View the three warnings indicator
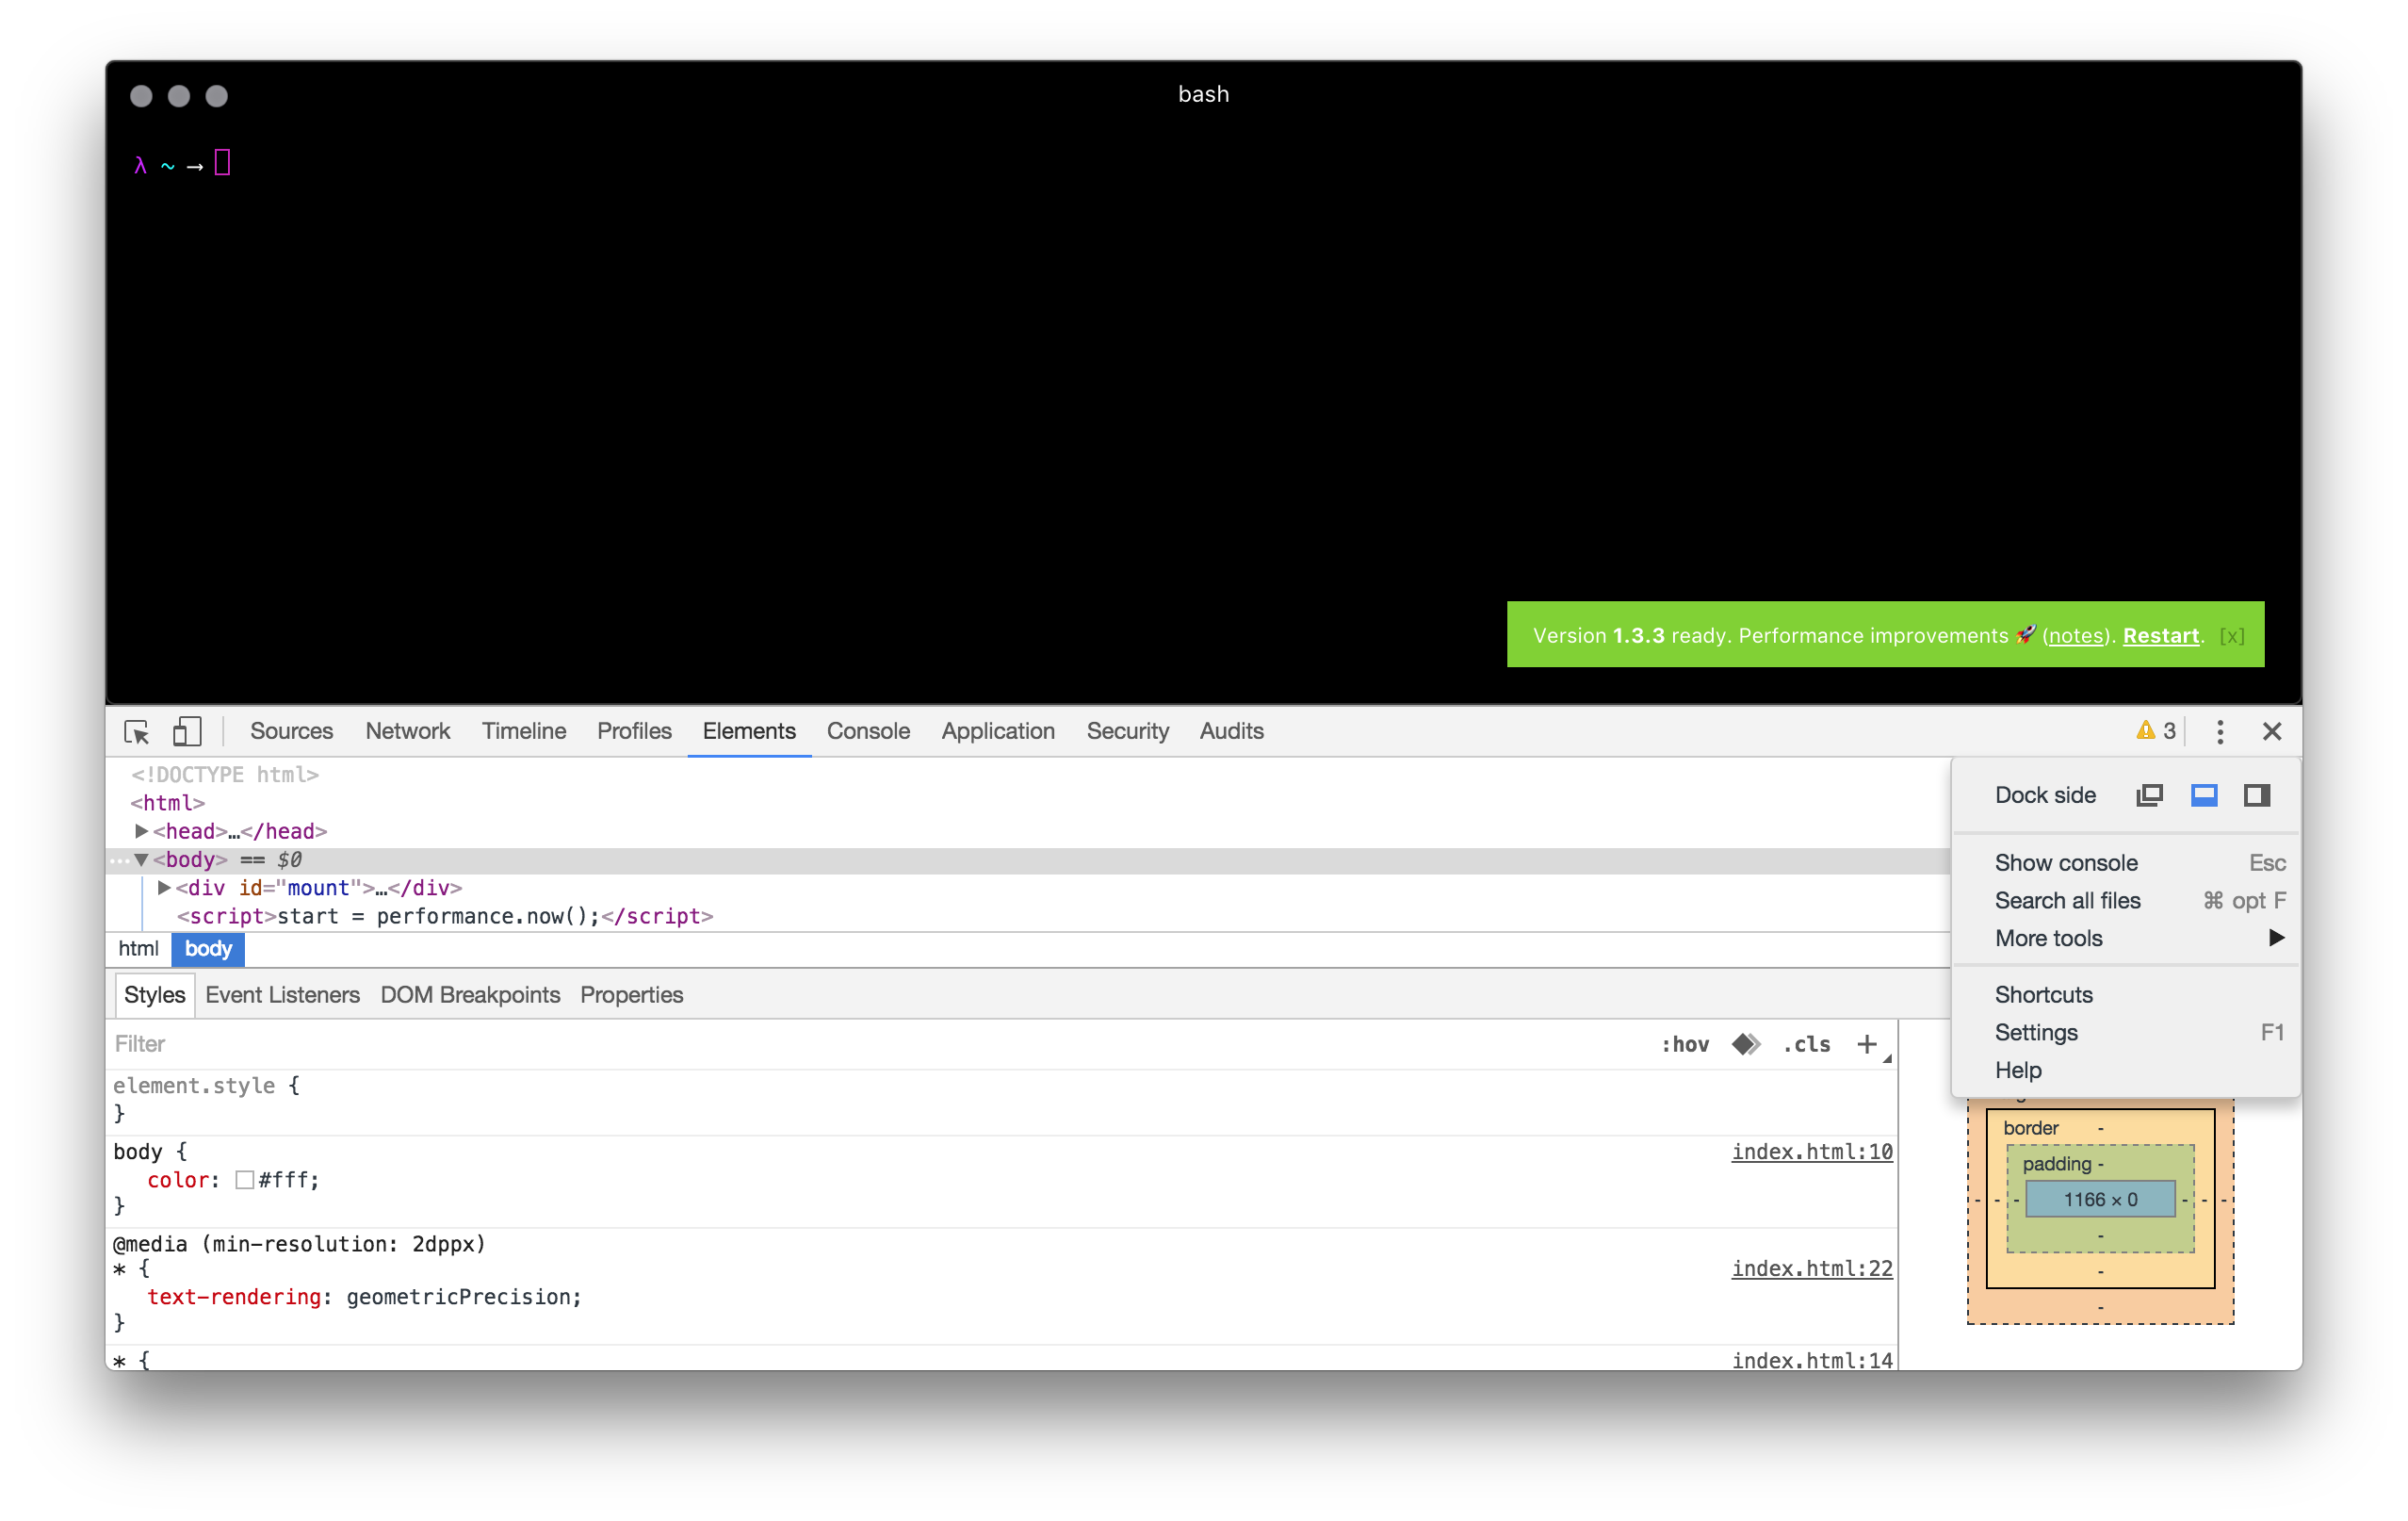 (x=2155, y=730)
